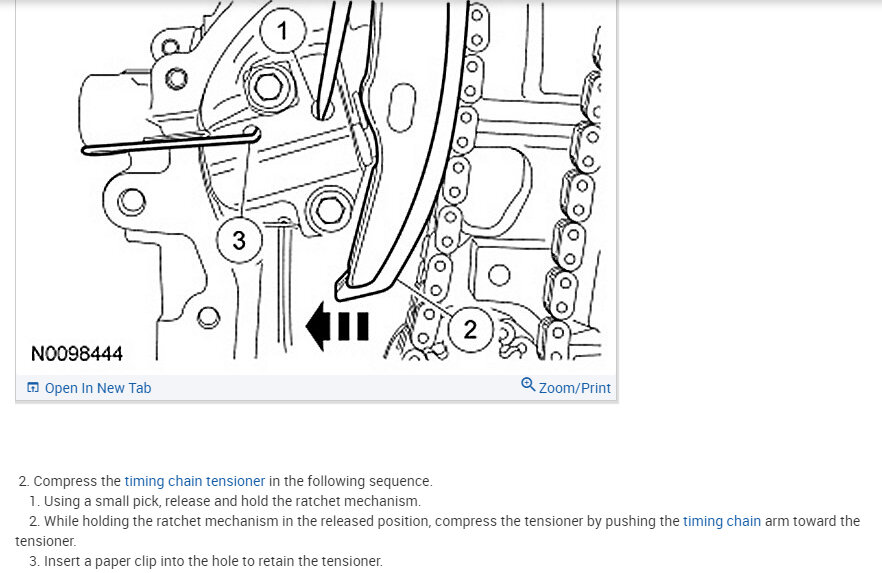Image resolution: width=882 pixels, height=573 pixels.
Task: Click callout circle 3 in the diagram
Action: tap(240, 241)
